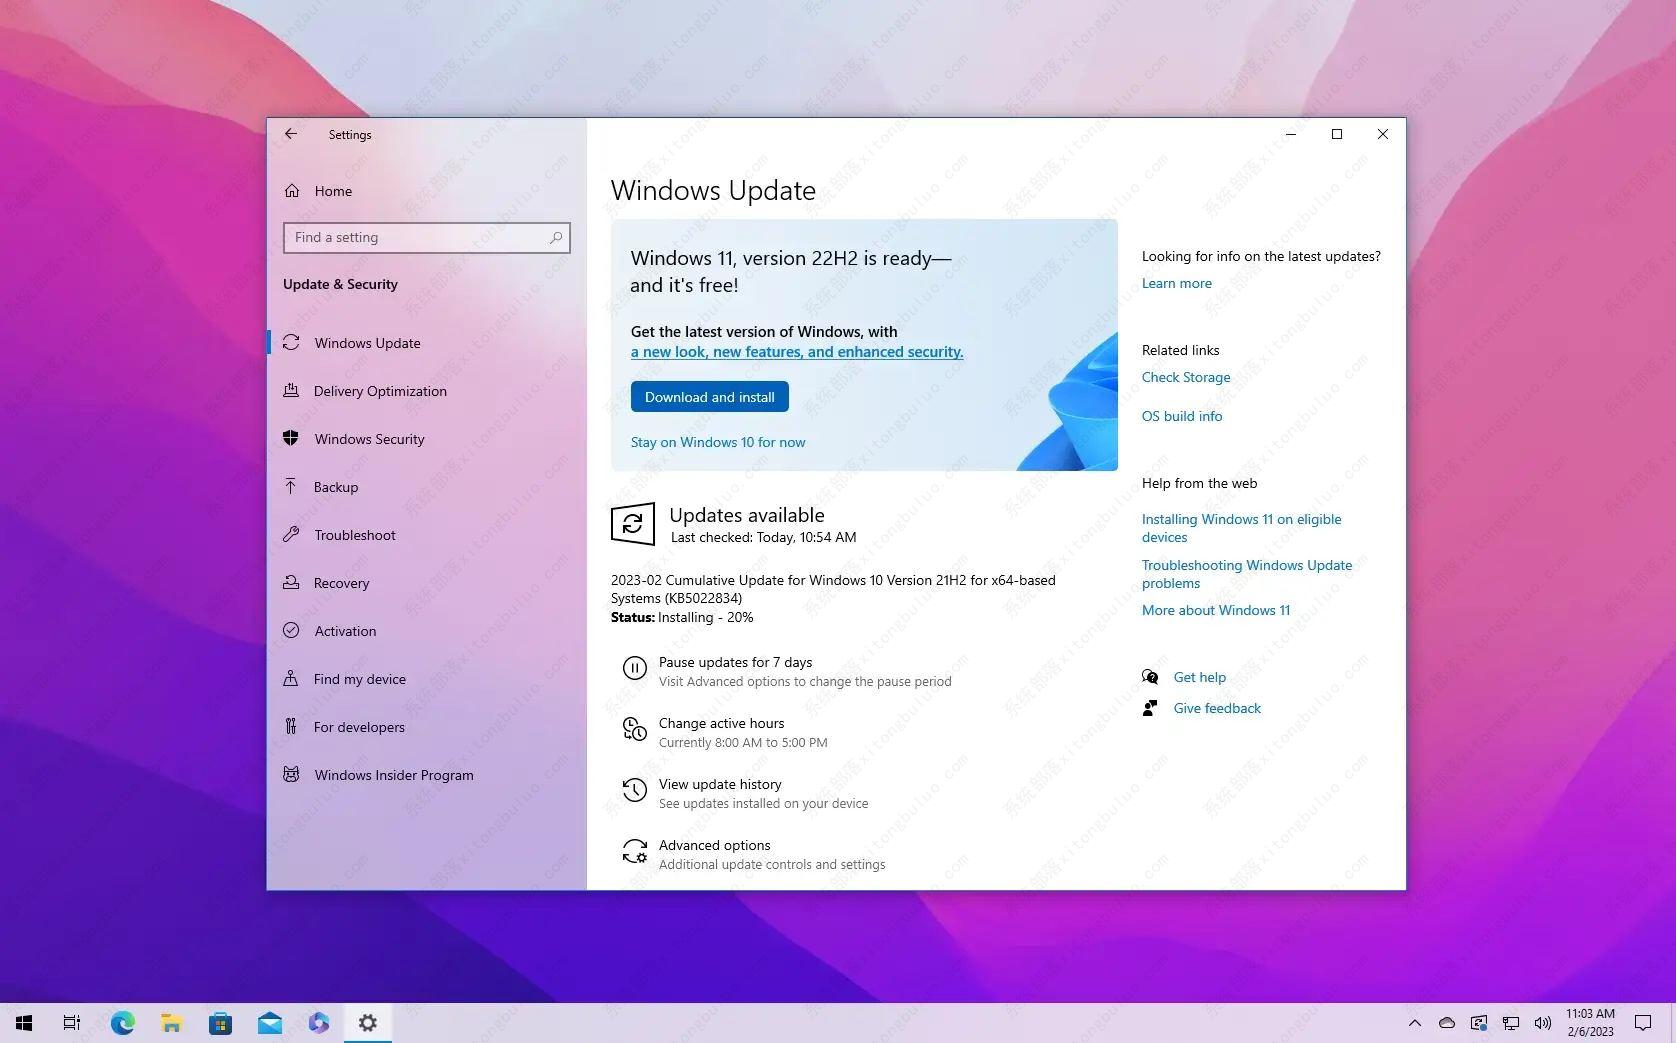Click the View update history icon
The width and height of the screenshot is (1676, 1043).
635,790
